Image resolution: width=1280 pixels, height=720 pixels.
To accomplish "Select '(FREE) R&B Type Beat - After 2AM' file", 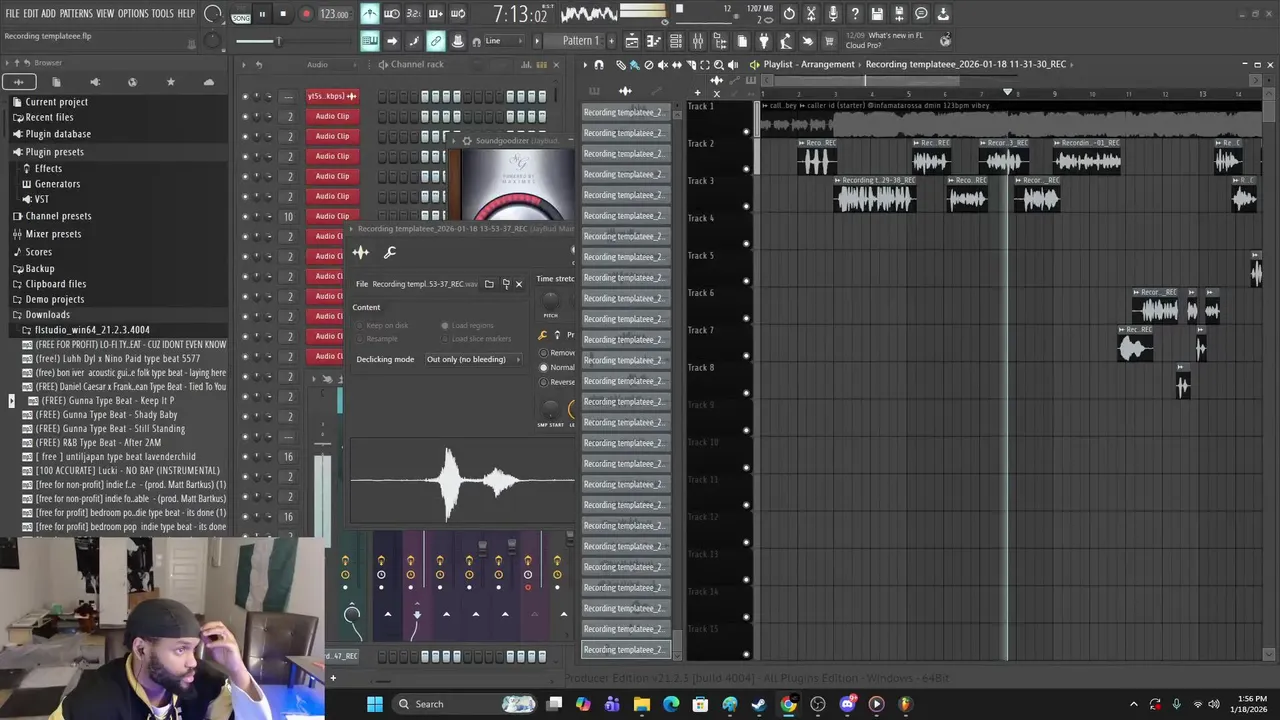I will coord(98,443).
